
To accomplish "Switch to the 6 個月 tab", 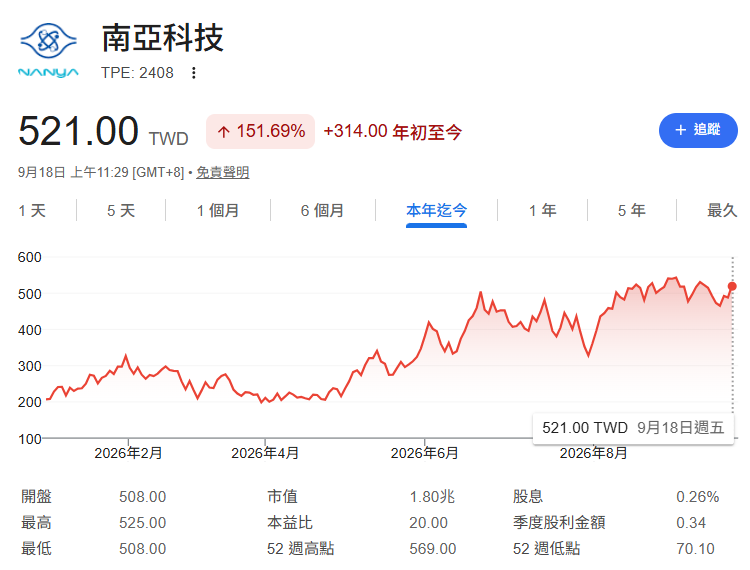I will pyautogui.click(x=322, y=210).
